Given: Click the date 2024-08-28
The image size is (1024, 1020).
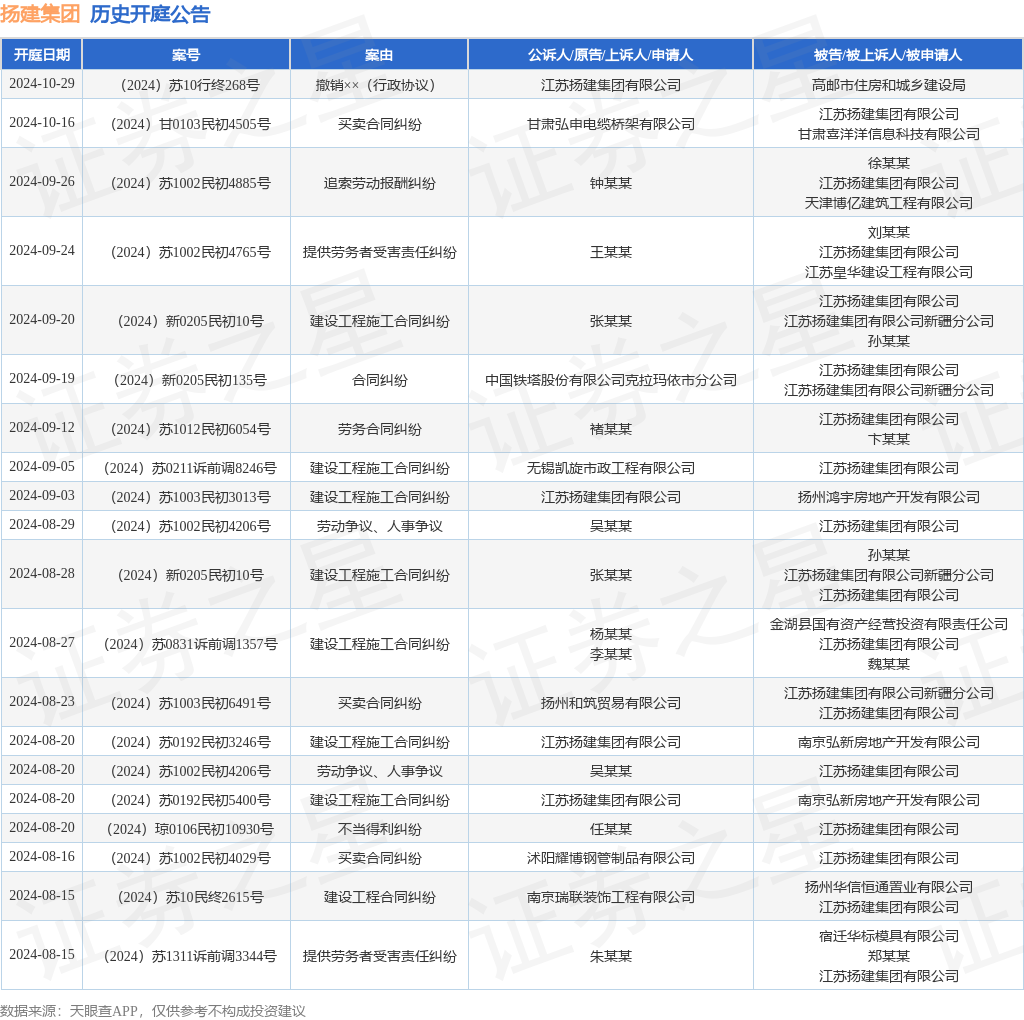Looking at the screenshot, I should (x=42, y=573).
